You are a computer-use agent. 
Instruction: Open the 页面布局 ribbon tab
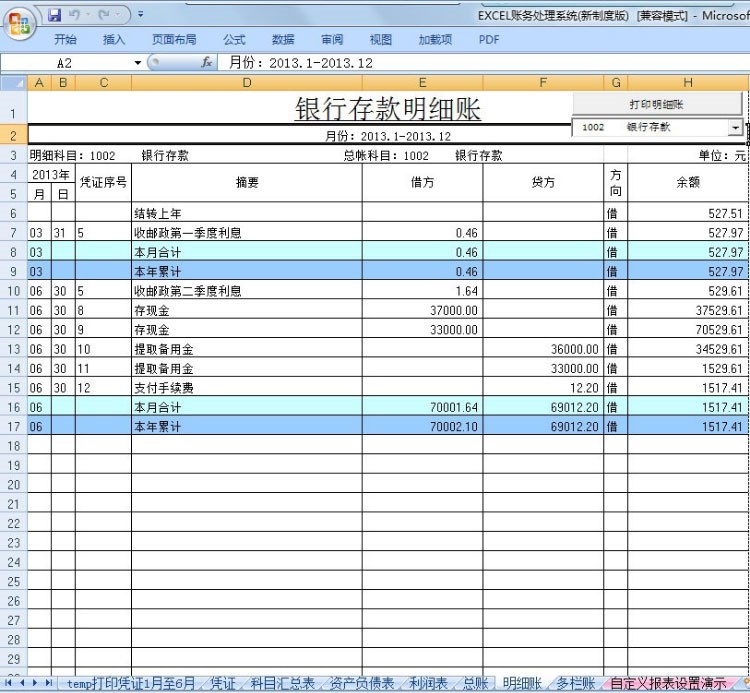click(x=174, y=40)
